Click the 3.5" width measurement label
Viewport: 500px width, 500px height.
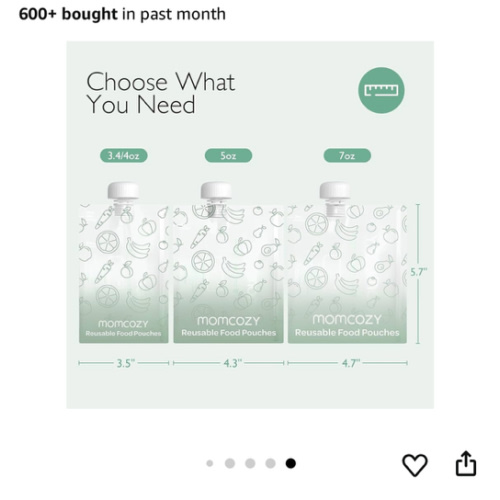[x=126, y=363]
